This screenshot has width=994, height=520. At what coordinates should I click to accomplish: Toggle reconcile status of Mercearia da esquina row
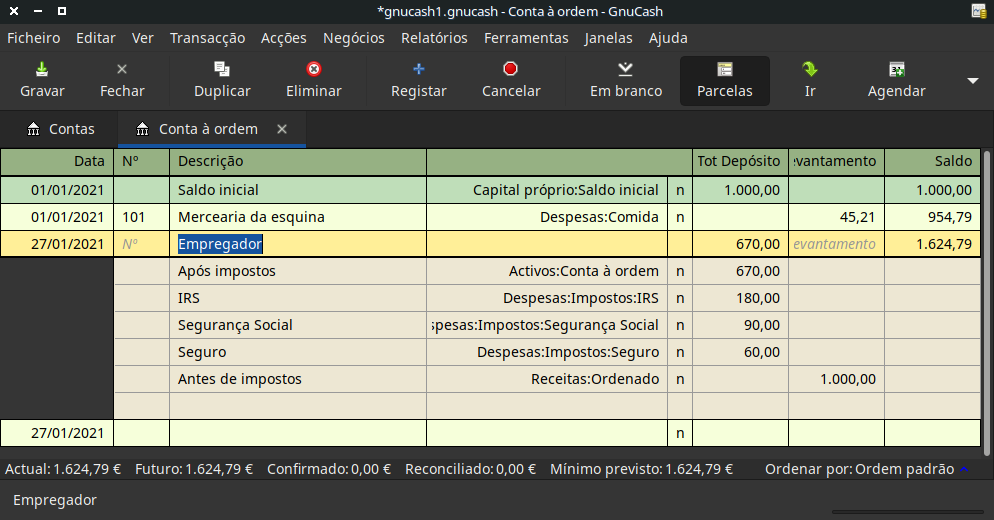(x=680, y=217)
